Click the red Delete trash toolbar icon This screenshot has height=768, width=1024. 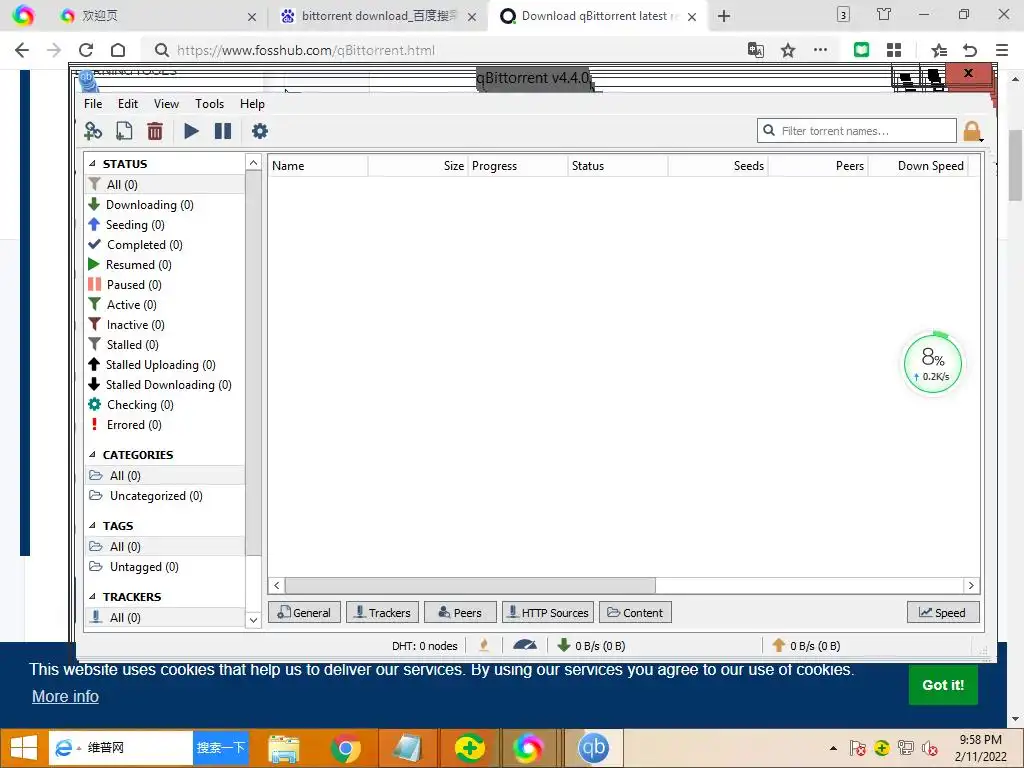pos(155,131)
